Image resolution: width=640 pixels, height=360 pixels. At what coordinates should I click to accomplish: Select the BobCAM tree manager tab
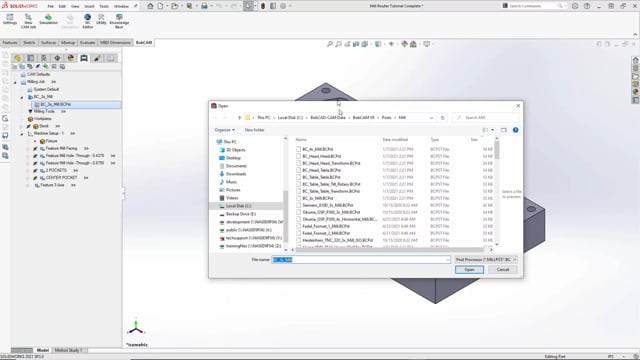(84, 58)
